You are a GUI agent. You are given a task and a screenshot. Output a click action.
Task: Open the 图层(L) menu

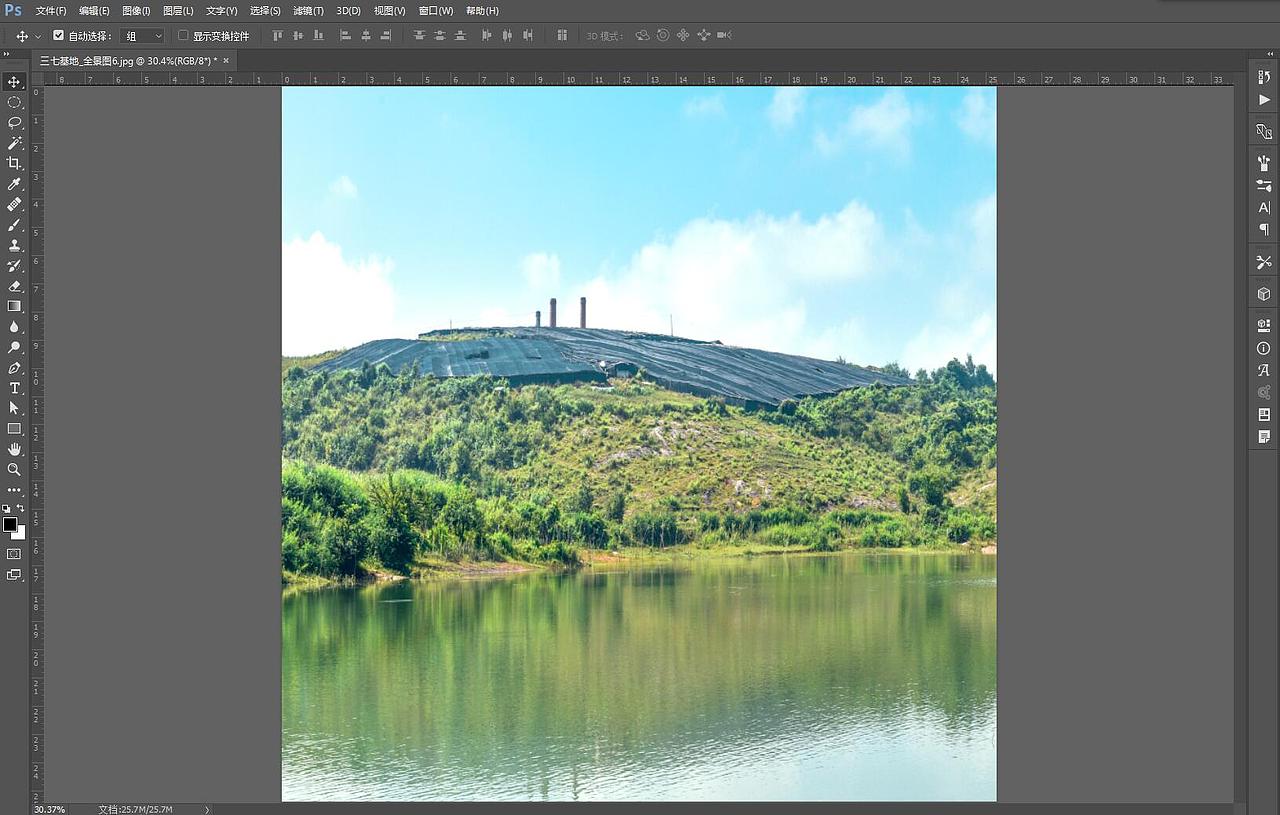click(x=178, y=11)
